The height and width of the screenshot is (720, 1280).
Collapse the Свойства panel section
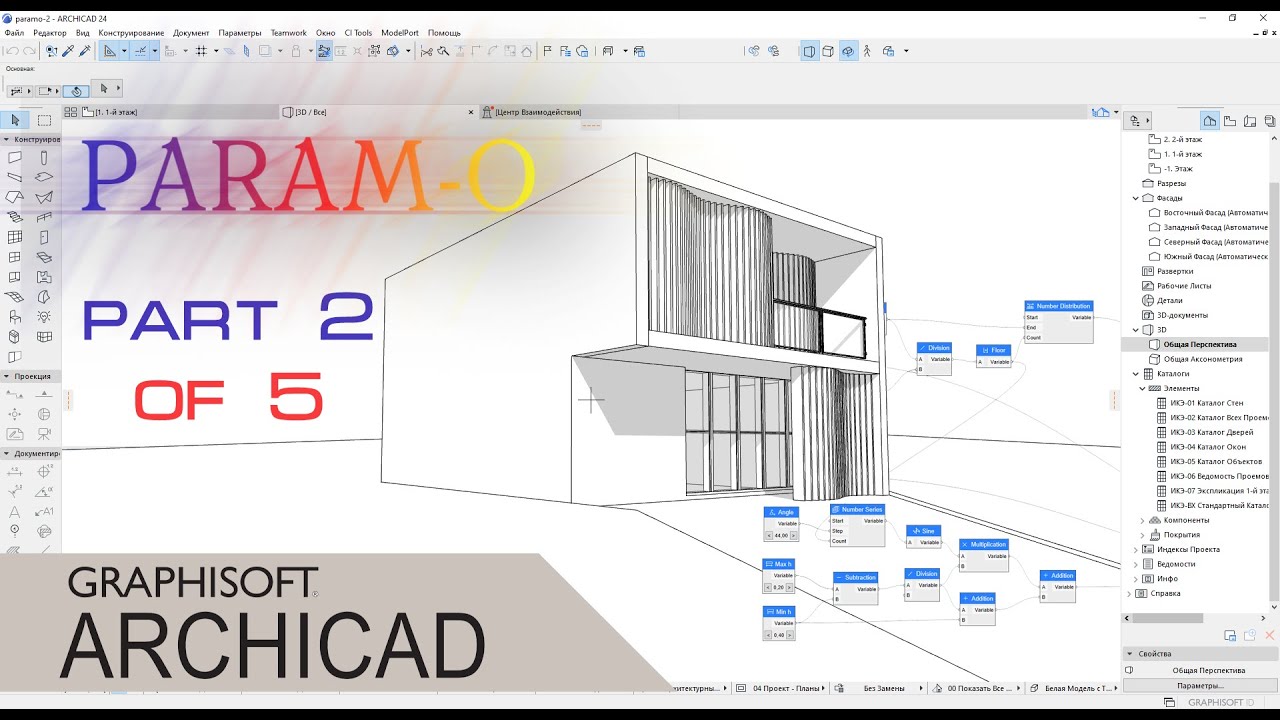[1130, 653]
